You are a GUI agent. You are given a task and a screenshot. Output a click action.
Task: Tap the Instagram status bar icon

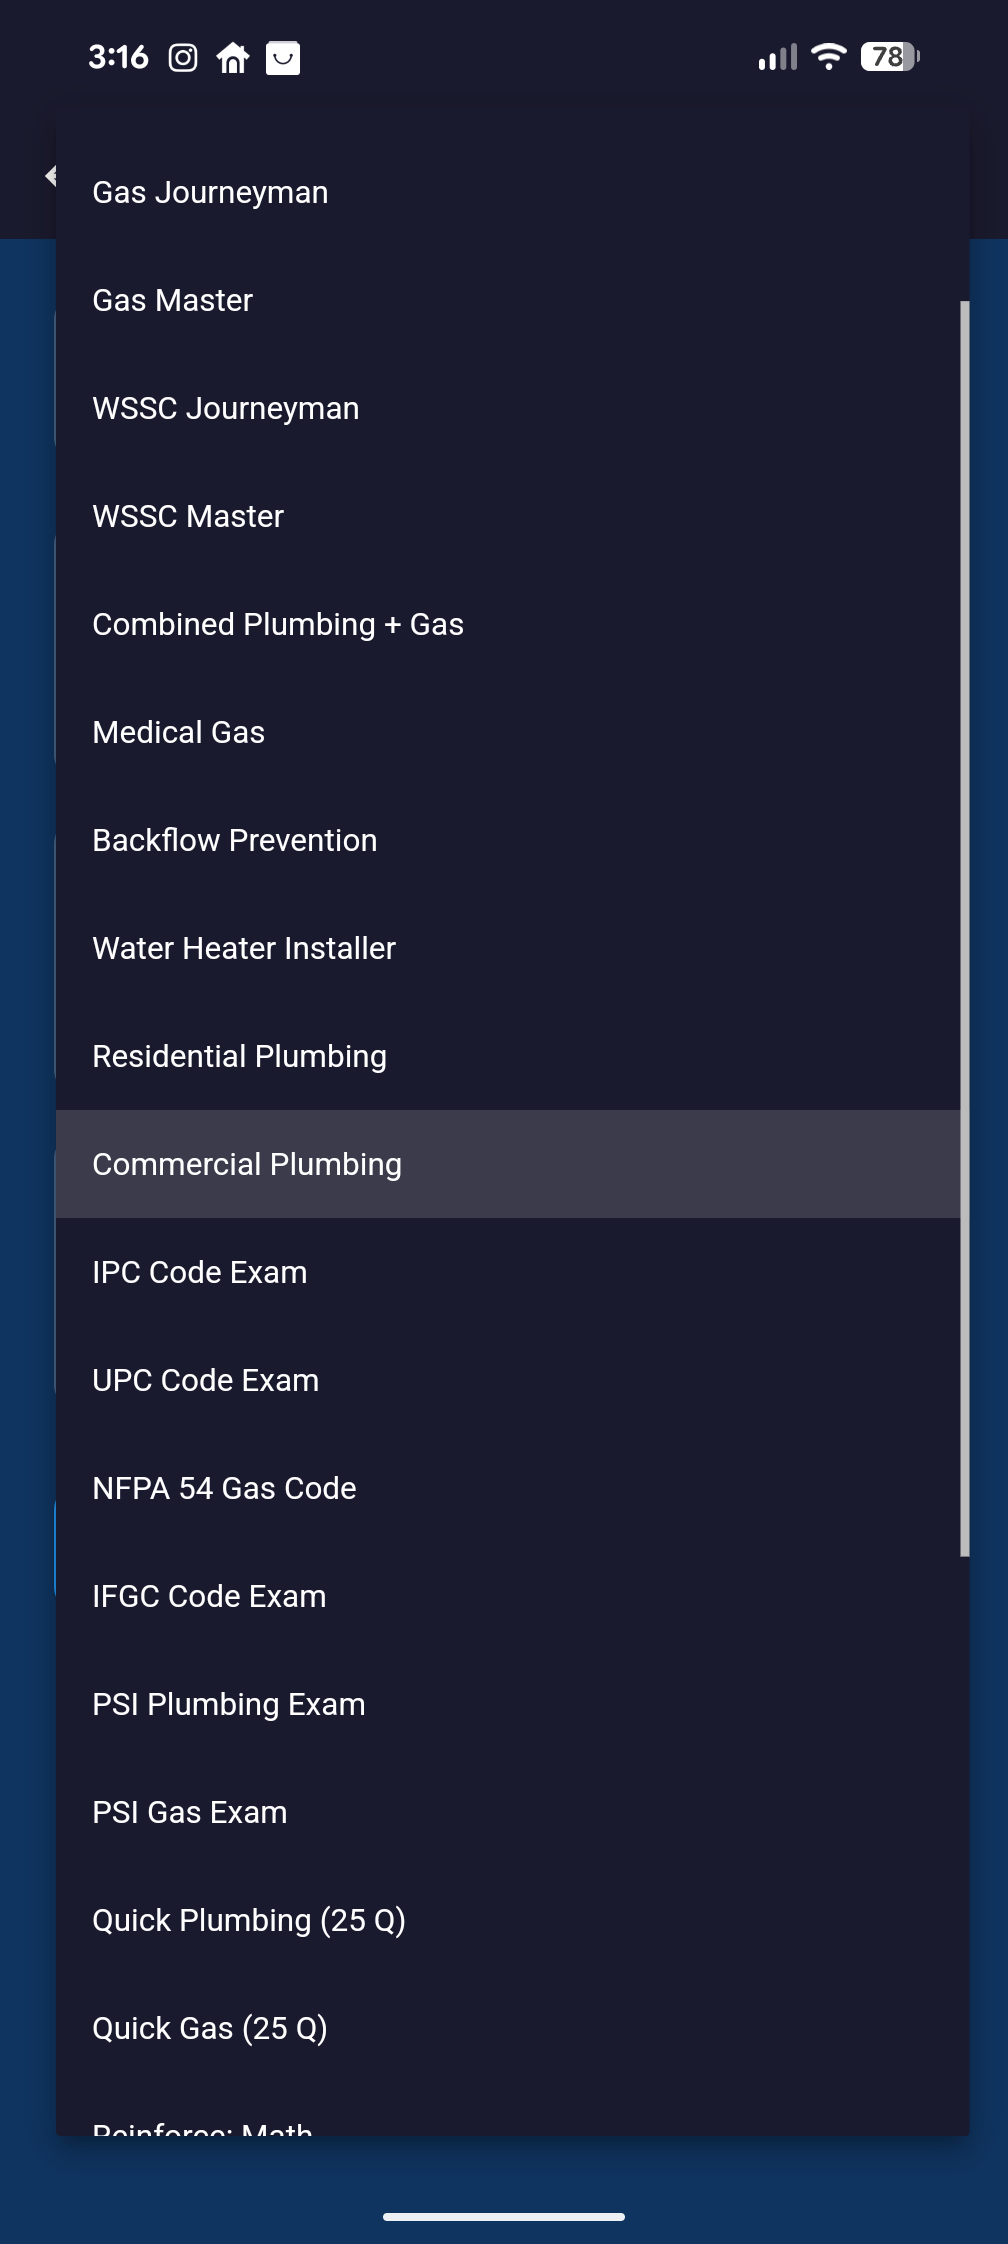pyautogui.click(x=183, y=58)
